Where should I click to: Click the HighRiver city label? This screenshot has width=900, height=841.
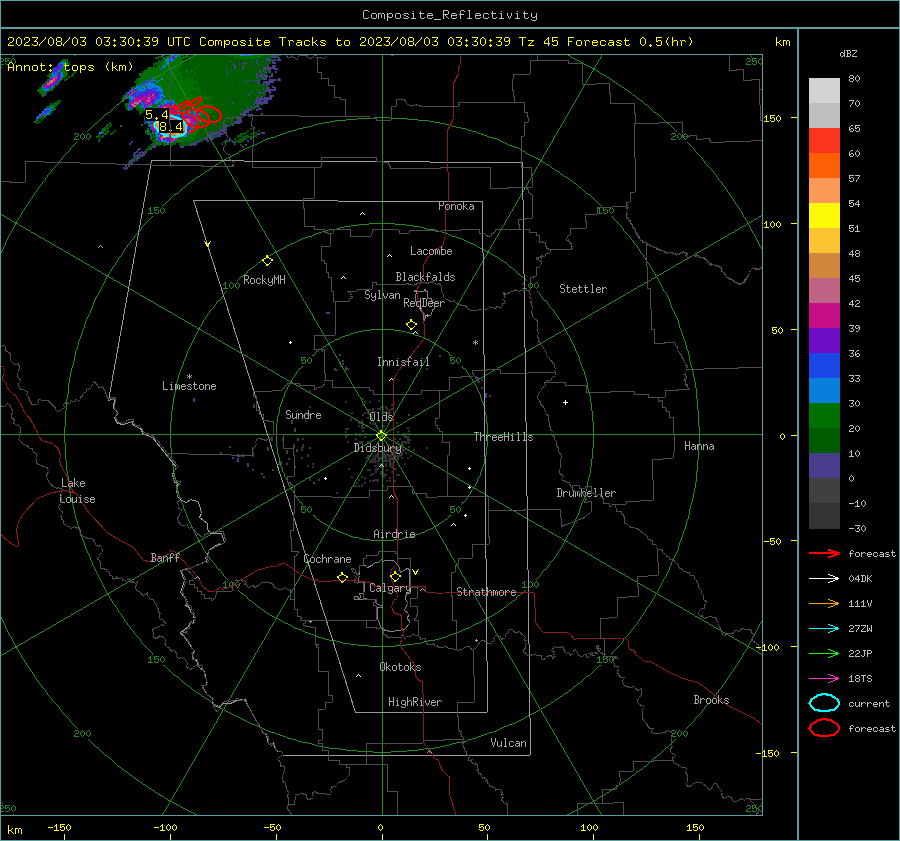(x=415, y=702)
